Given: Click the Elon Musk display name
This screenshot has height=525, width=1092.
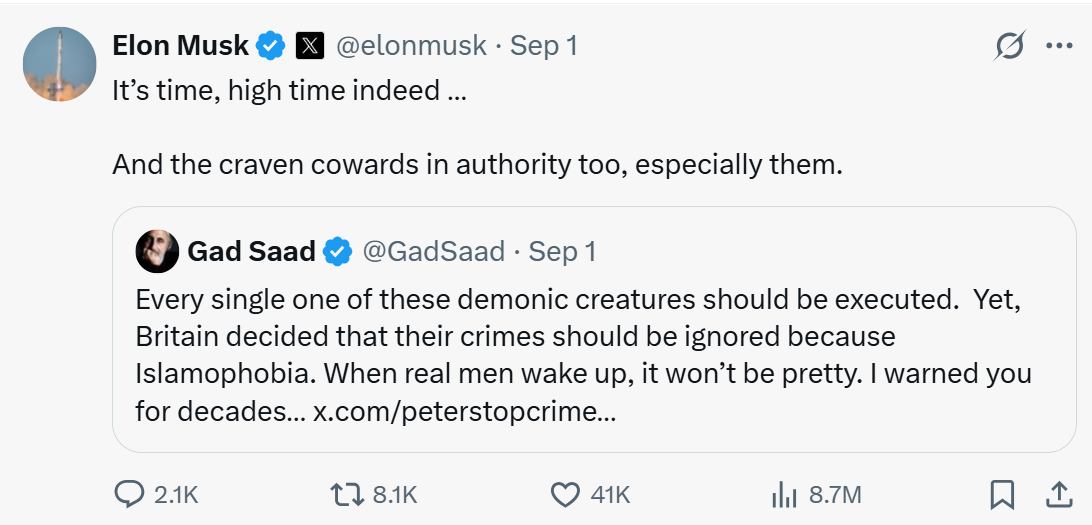Looking at the screenshot, I should pyautogui.click(x=180, y=46).
